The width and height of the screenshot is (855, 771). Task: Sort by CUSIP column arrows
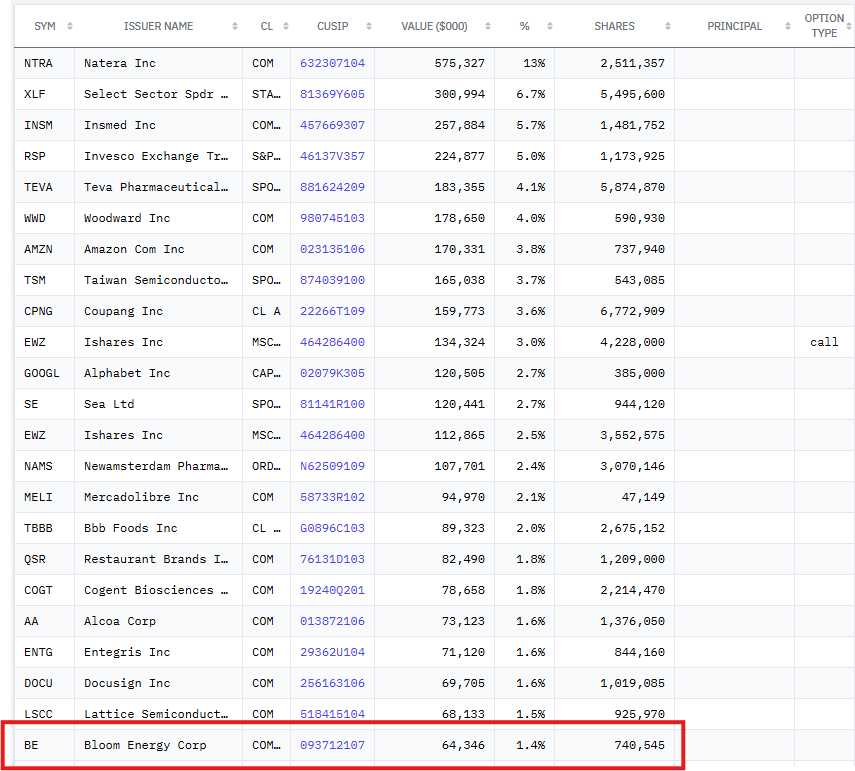(x=369, y=26)
